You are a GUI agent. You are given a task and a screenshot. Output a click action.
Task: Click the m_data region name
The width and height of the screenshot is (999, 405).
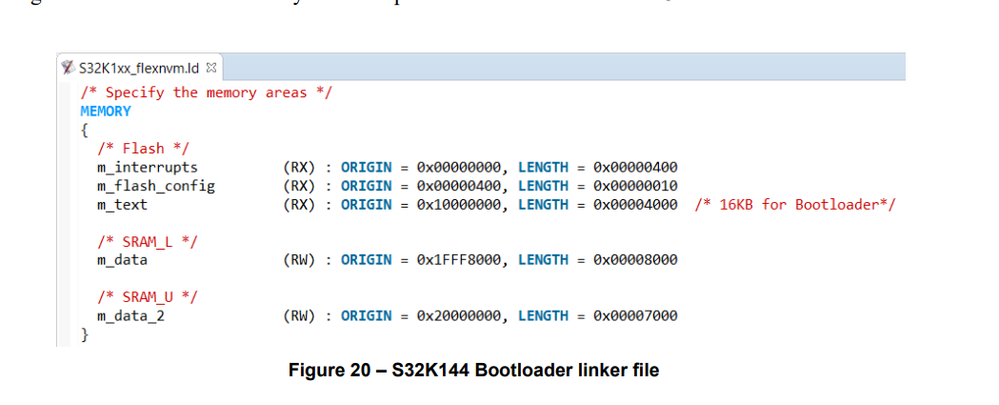coord(122,260)
